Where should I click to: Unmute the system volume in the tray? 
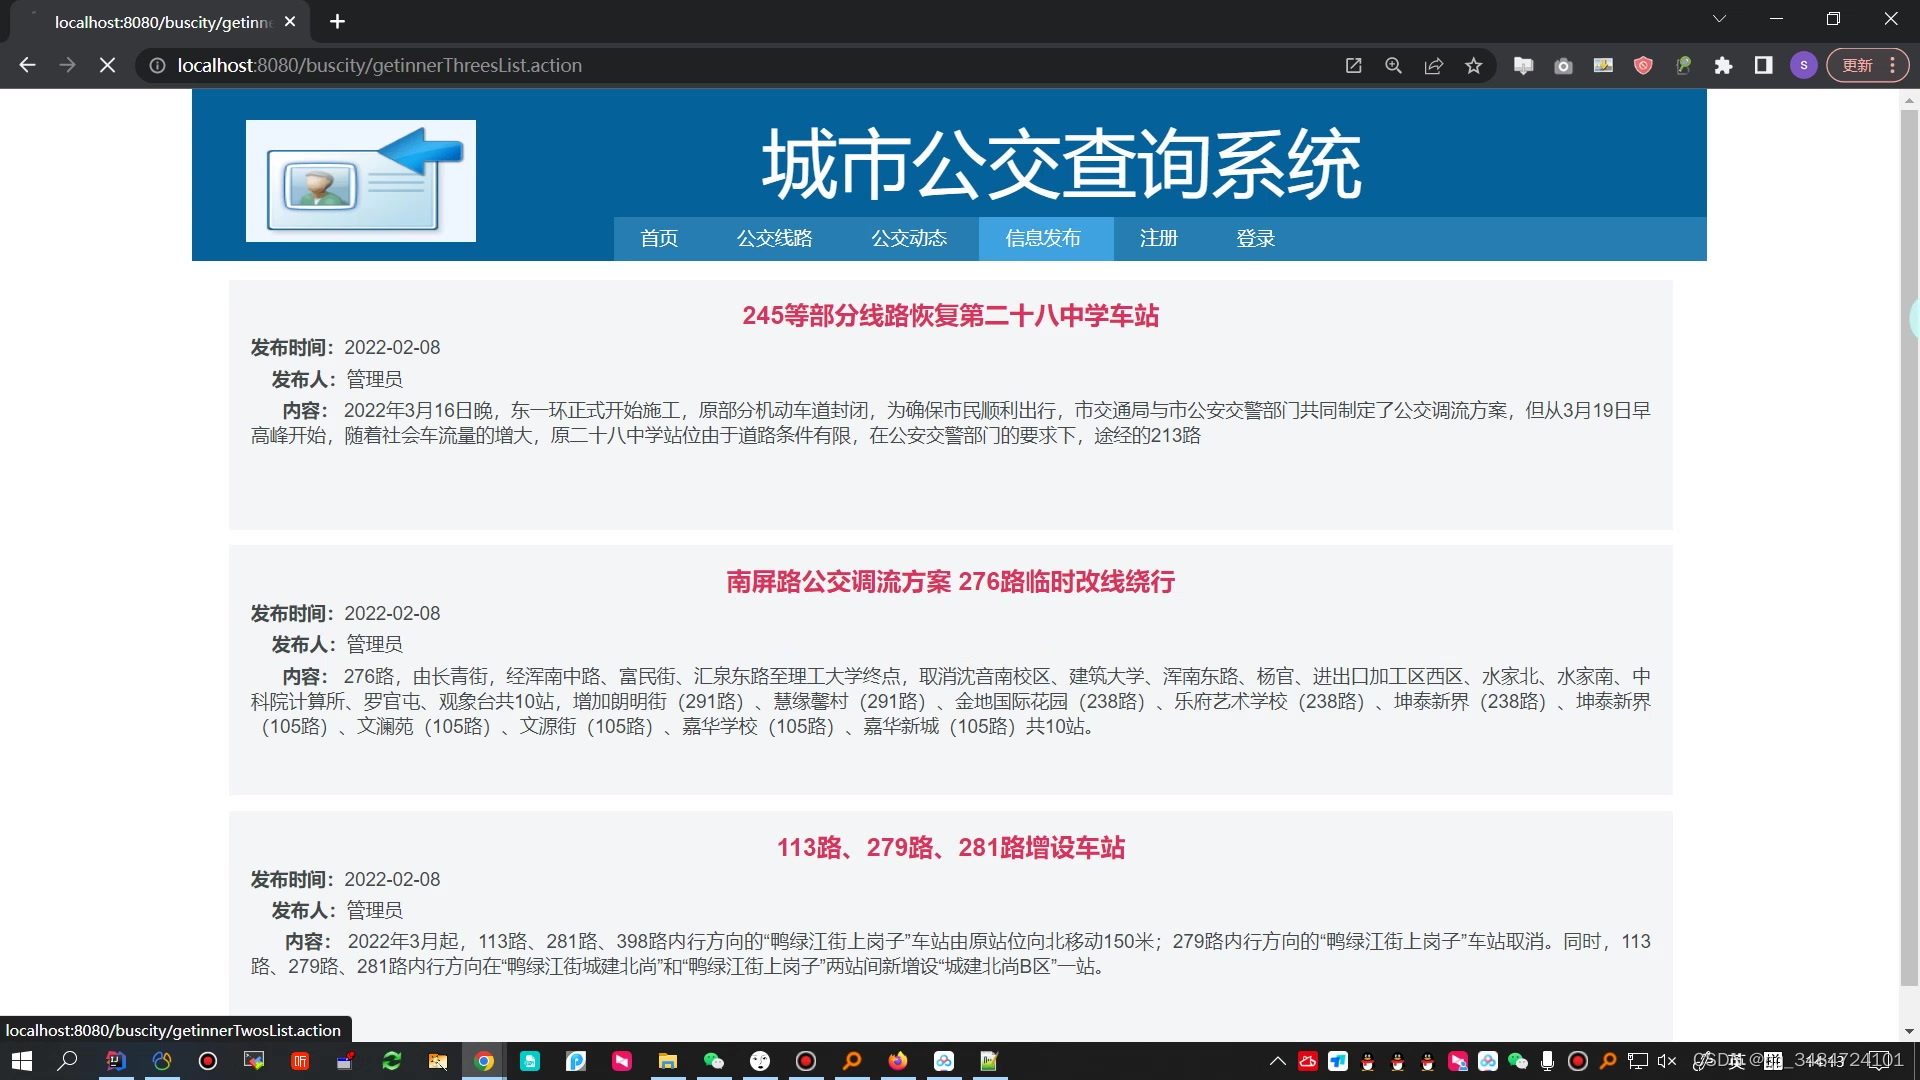click(x=1664, y=1060)
